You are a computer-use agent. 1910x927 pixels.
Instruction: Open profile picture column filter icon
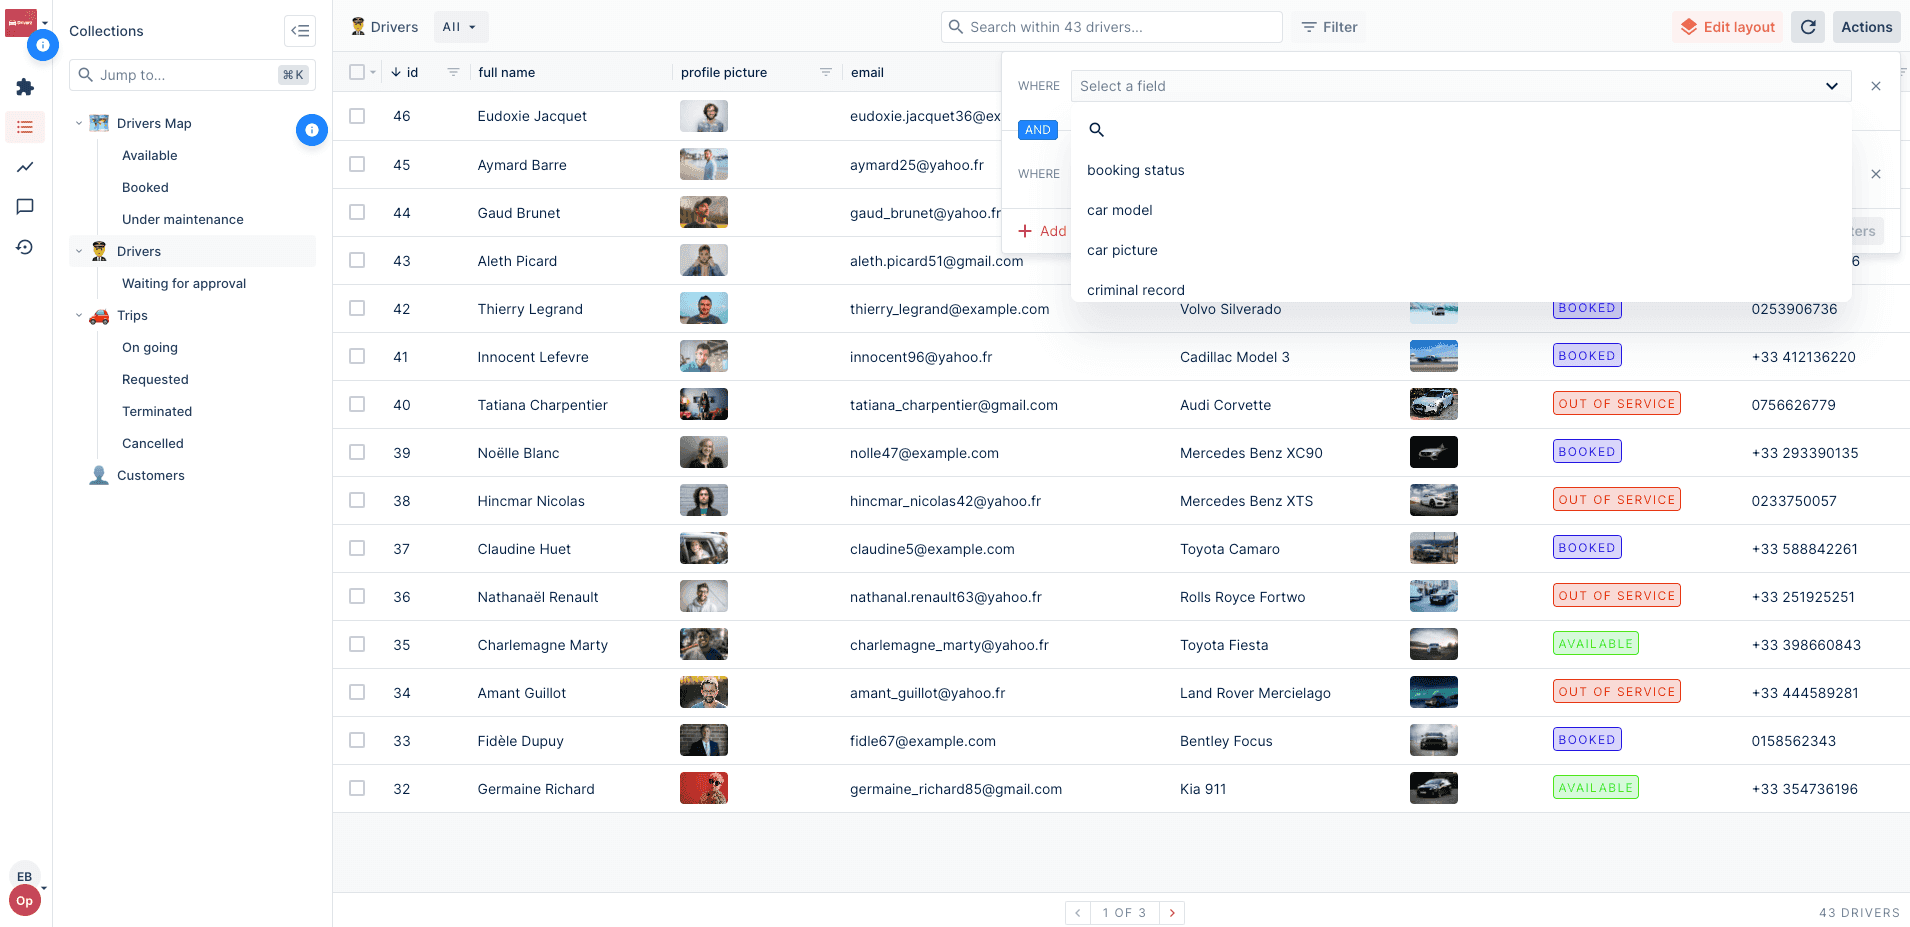coord(826,72)
